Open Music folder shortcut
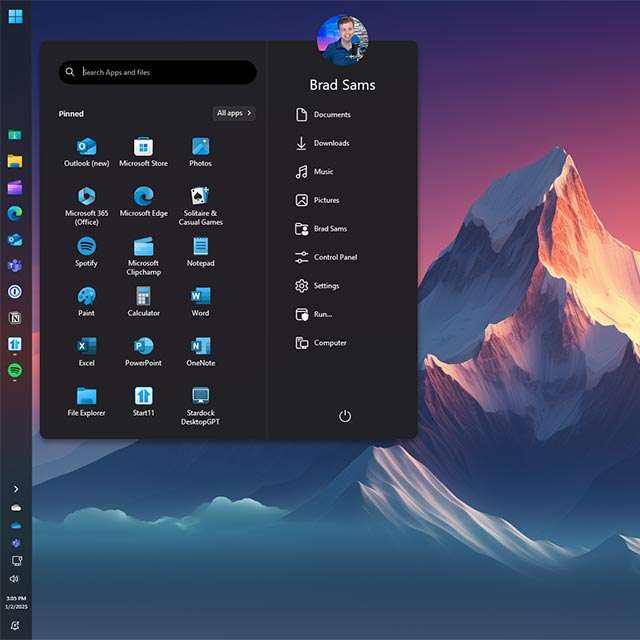 314,172
